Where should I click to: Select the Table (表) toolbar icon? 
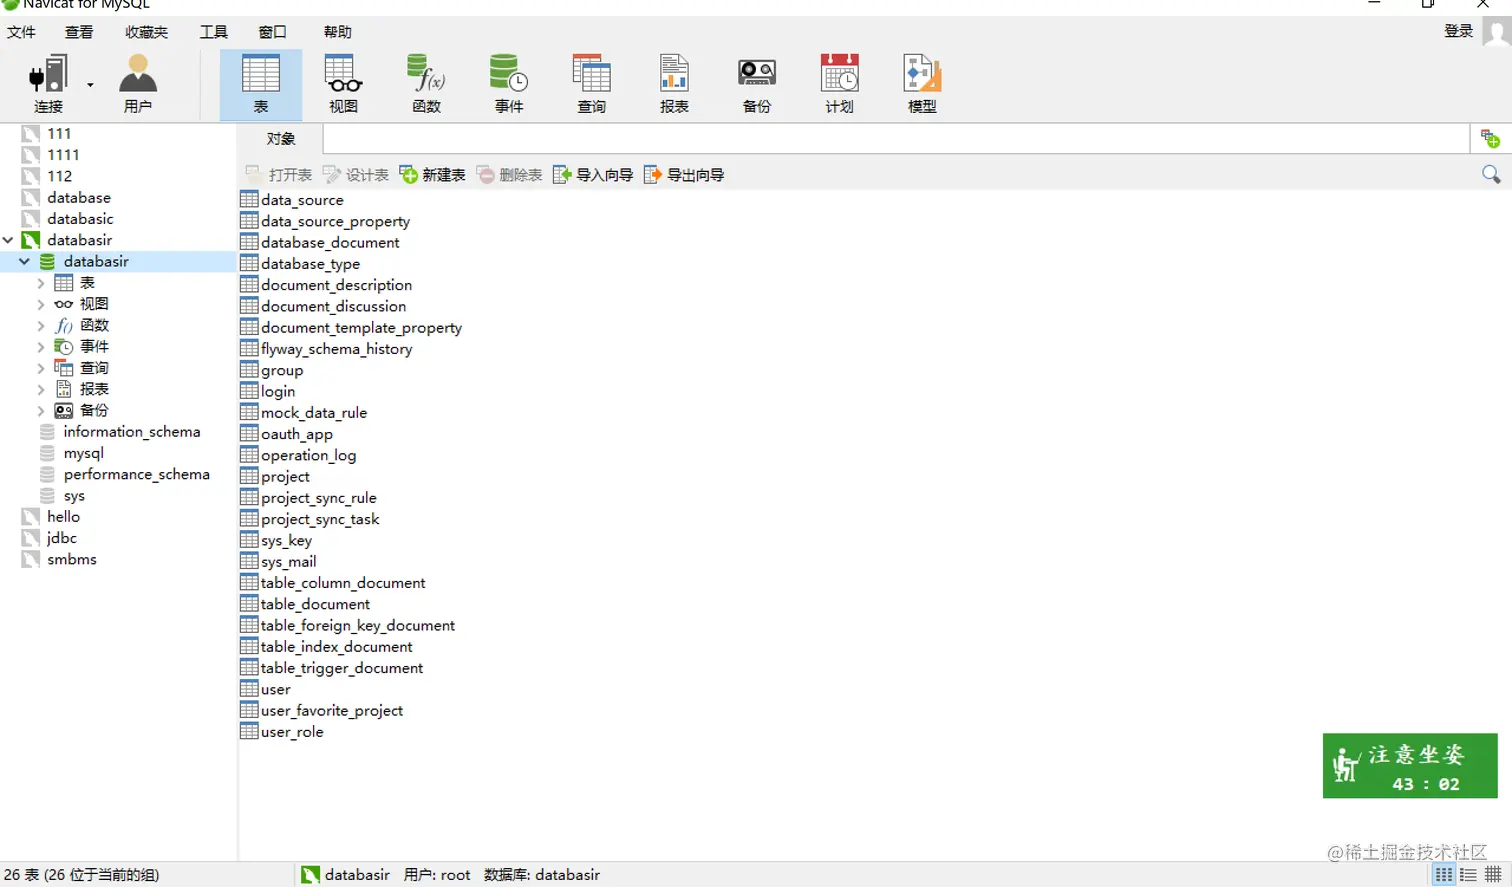point(261,84)
